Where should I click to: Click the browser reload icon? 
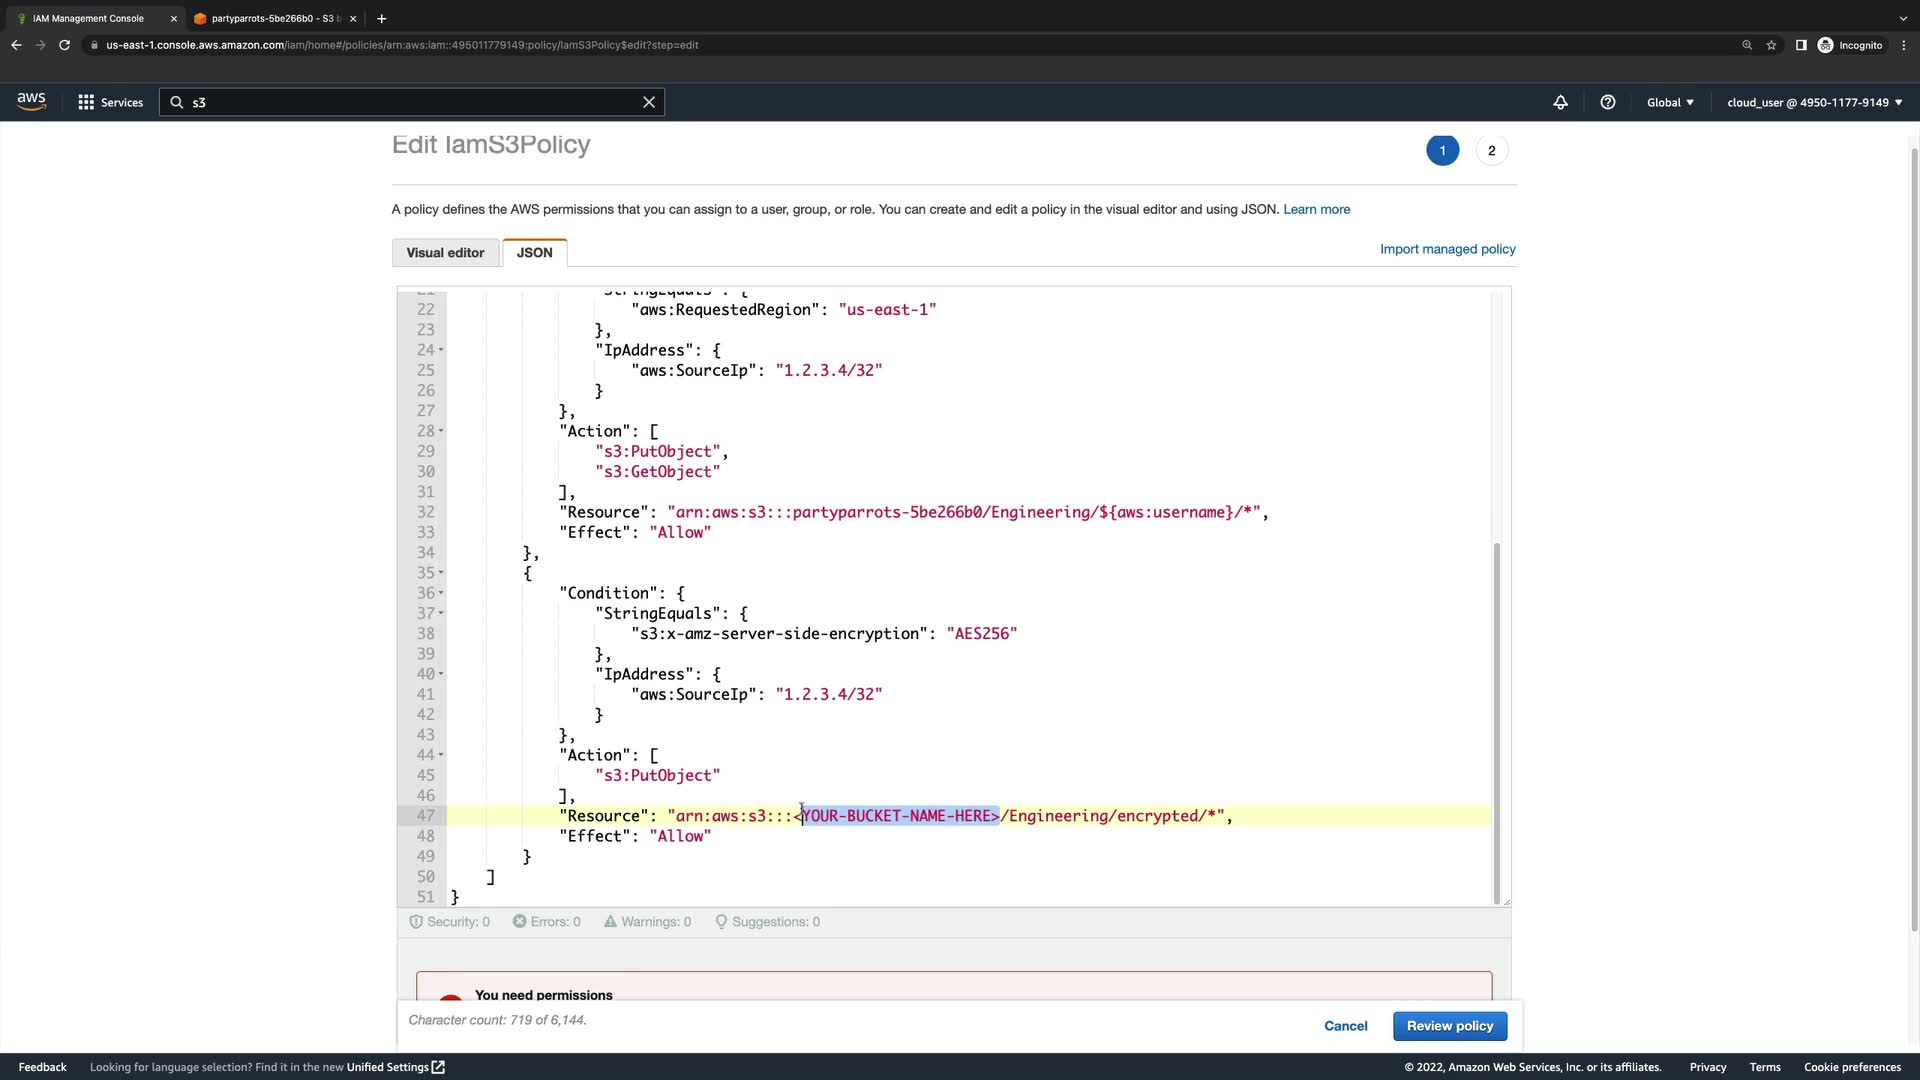(65, 45)
